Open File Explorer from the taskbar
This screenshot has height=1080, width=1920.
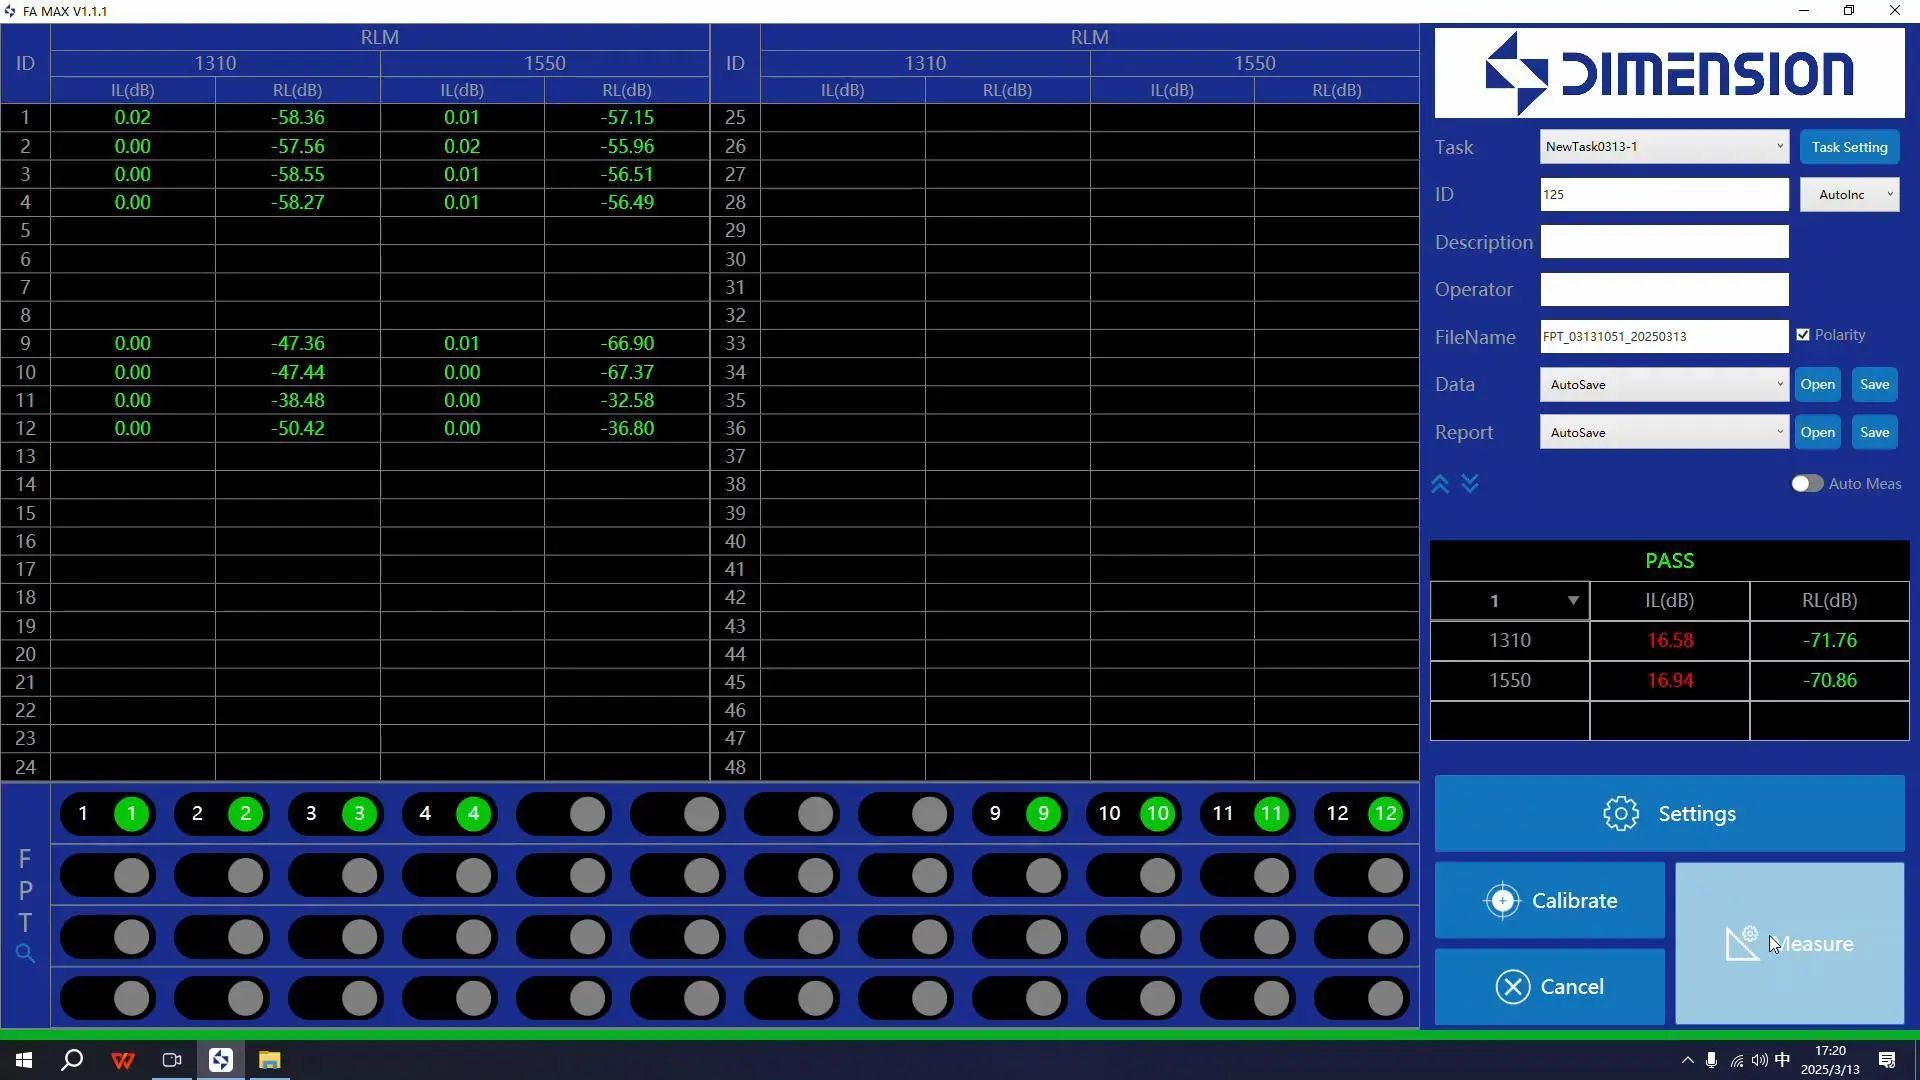[x=269, y=1060]
